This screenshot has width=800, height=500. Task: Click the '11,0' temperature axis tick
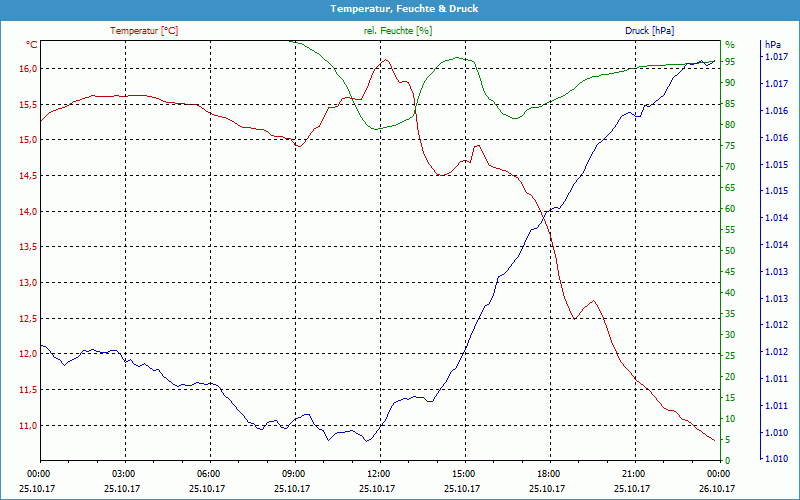(29, 426)
